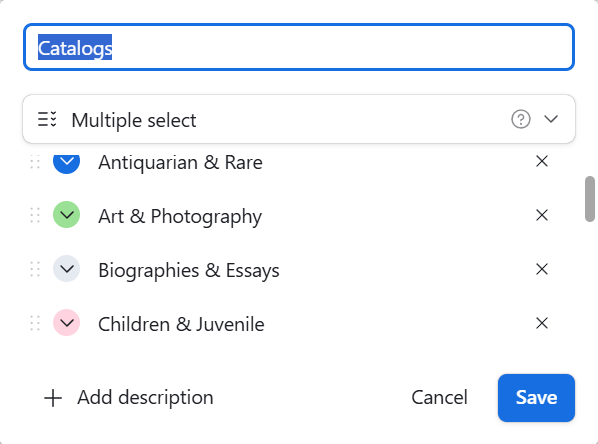
Task: Save the field settings
Action: [x=536, y=398]
